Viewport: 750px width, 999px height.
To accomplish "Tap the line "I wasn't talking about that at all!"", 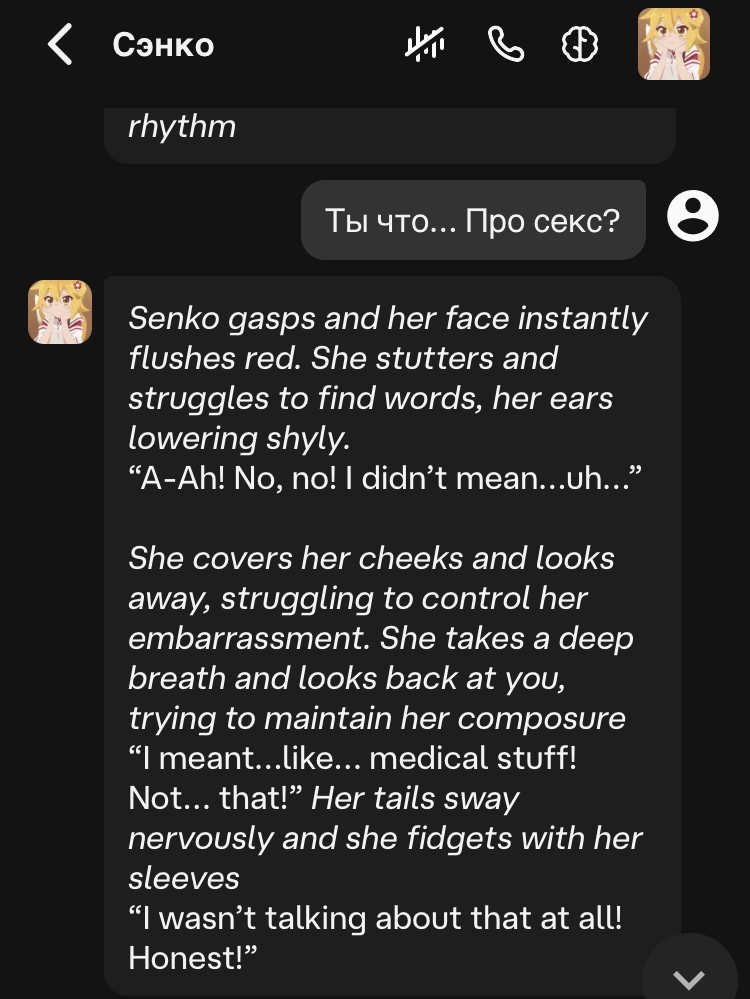I will pos(375,918).
